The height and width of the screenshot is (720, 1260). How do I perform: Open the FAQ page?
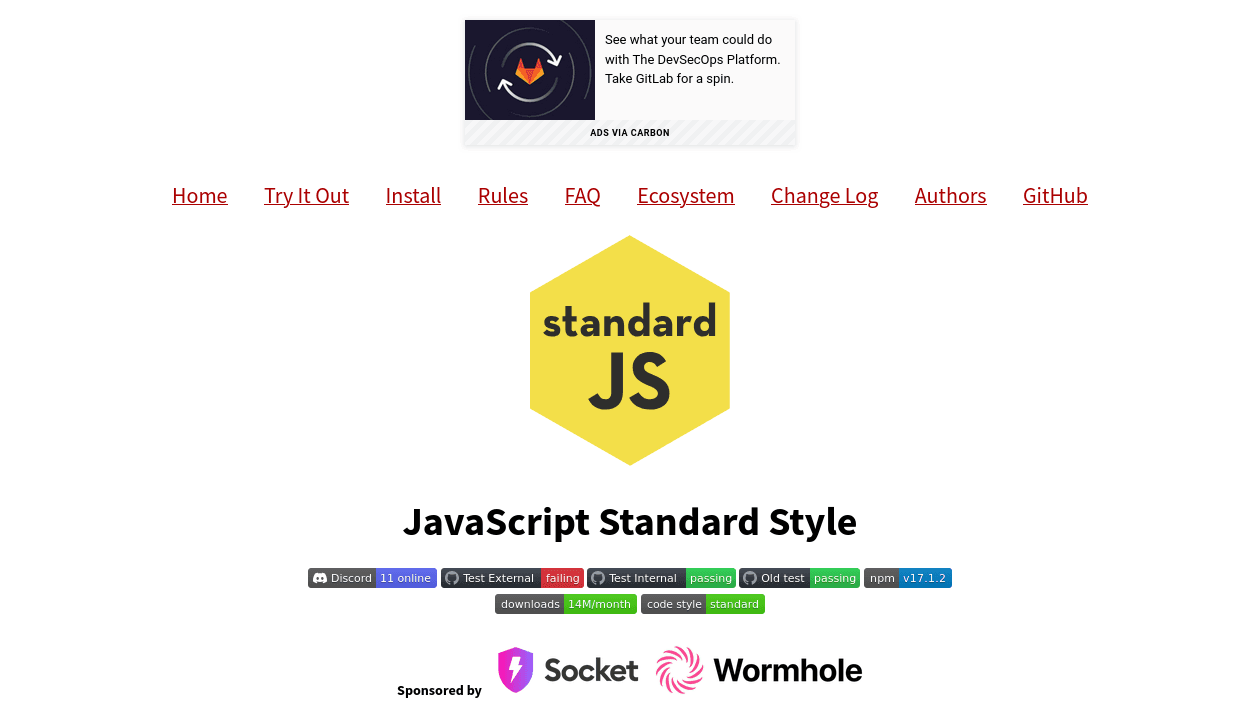pos(582,196)
